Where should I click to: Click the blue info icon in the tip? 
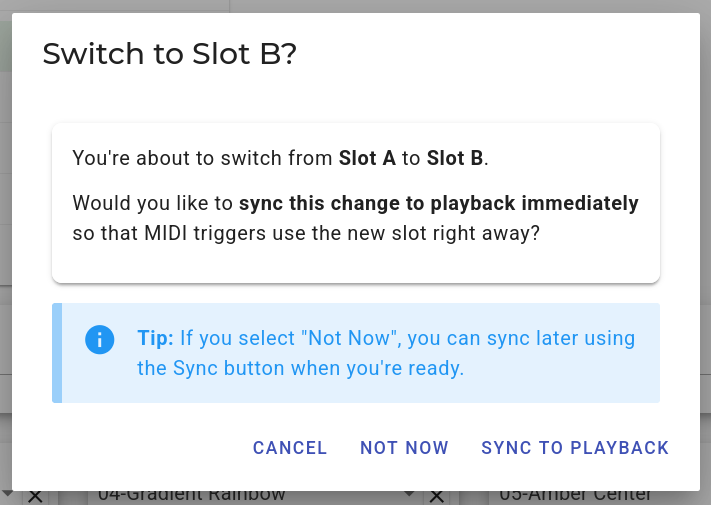tap(100, 339)
